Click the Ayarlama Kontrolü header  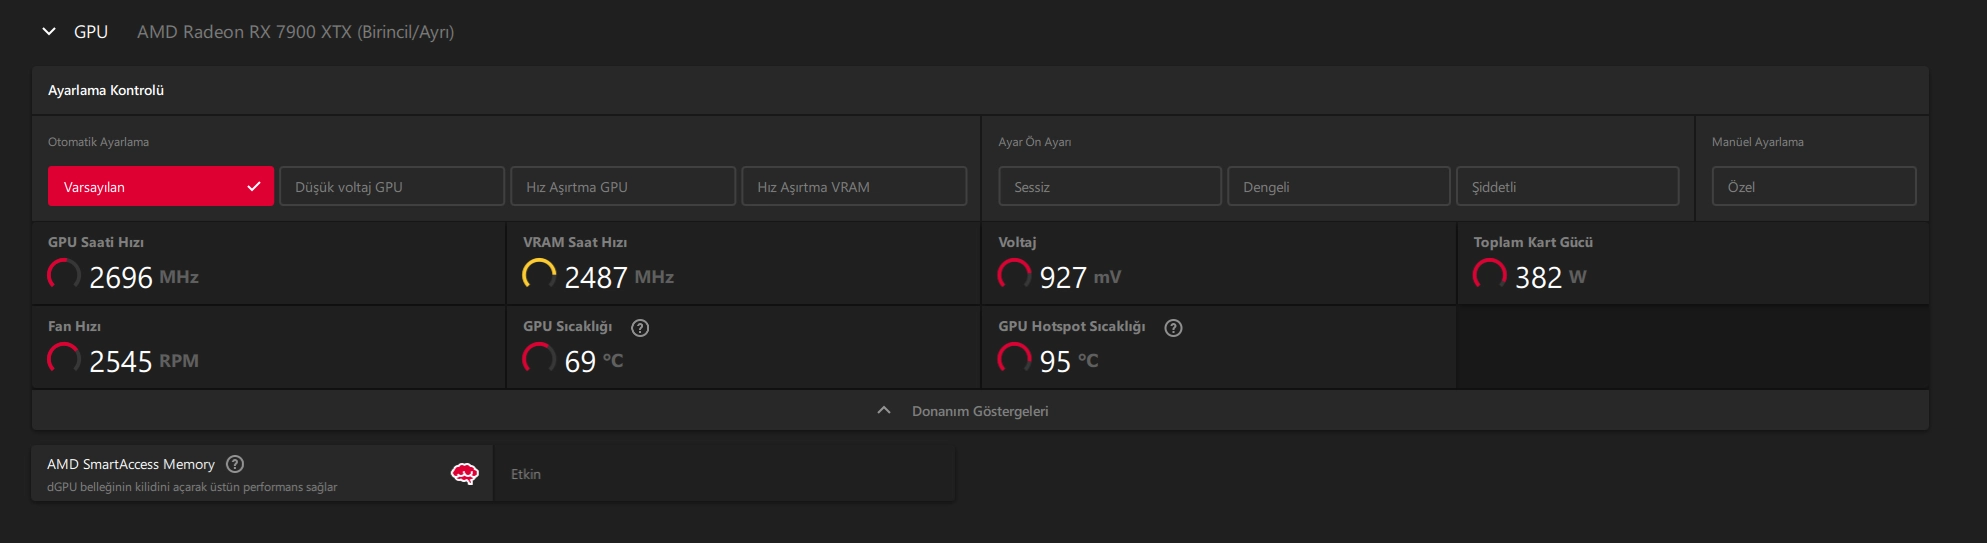[x=106, y=90]
